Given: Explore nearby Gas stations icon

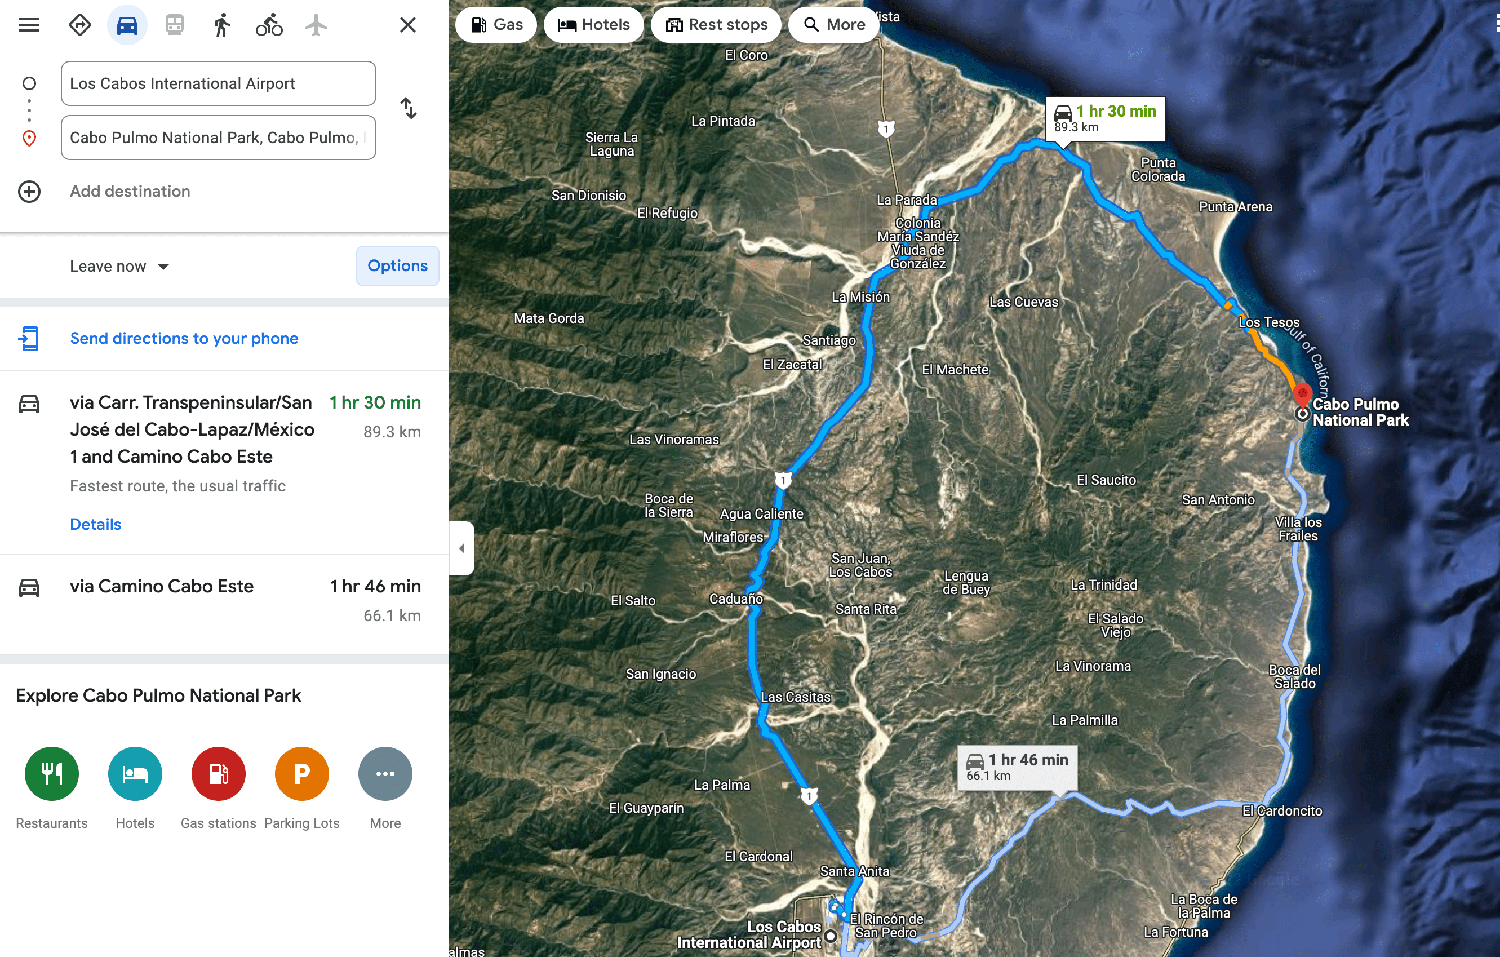Looking at the screenshot, I should pyautogui.click(x=218, y=774).
